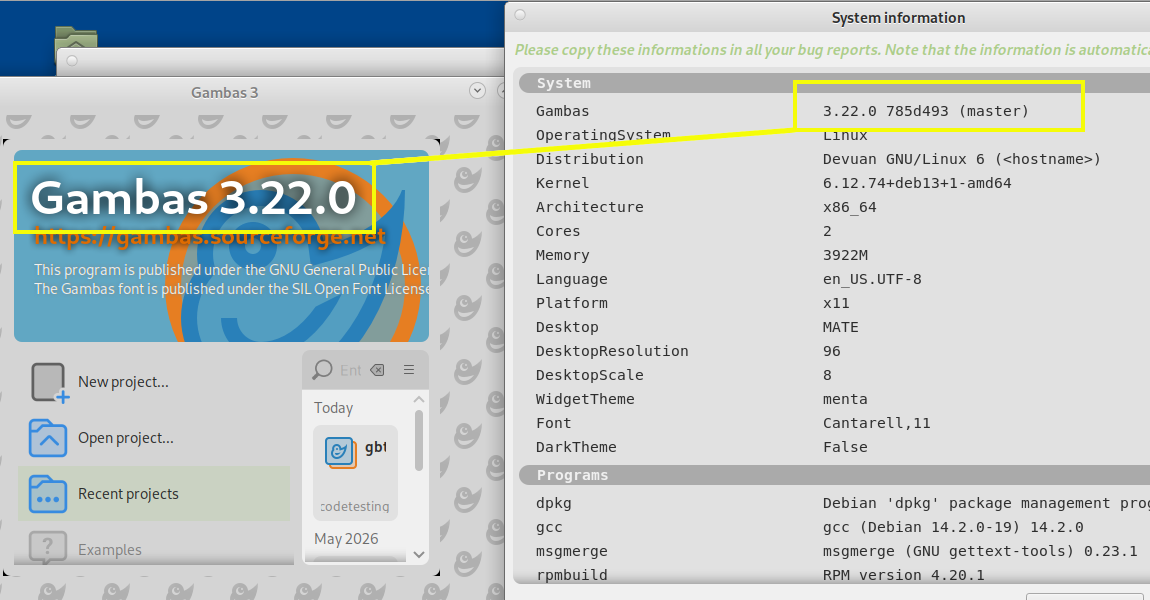Select the Cantarell,11 font value
The width and height of the screenshot is (1150, 600).
(x=876, y=423)
